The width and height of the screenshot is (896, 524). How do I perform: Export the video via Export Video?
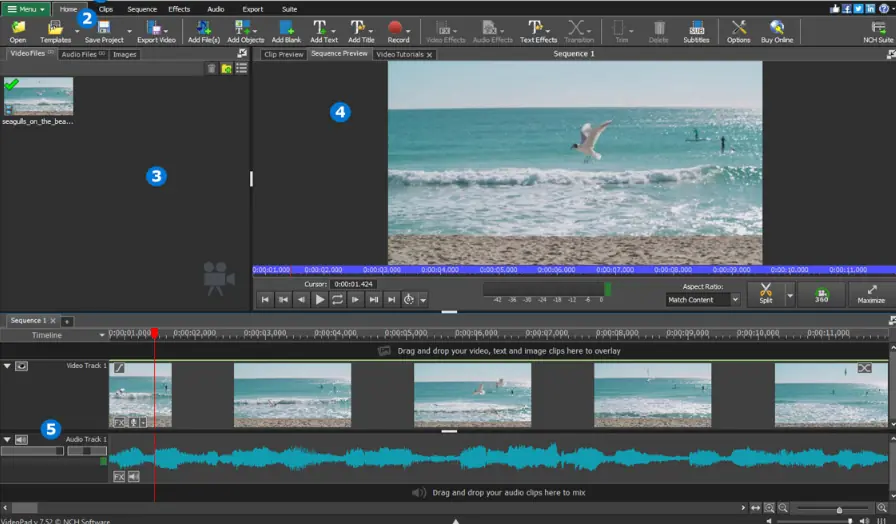[156, 31]
